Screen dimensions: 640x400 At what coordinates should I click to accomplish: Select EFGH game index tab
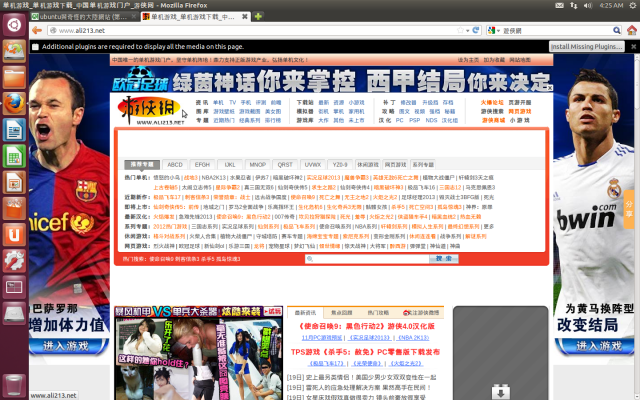point(202,164)
